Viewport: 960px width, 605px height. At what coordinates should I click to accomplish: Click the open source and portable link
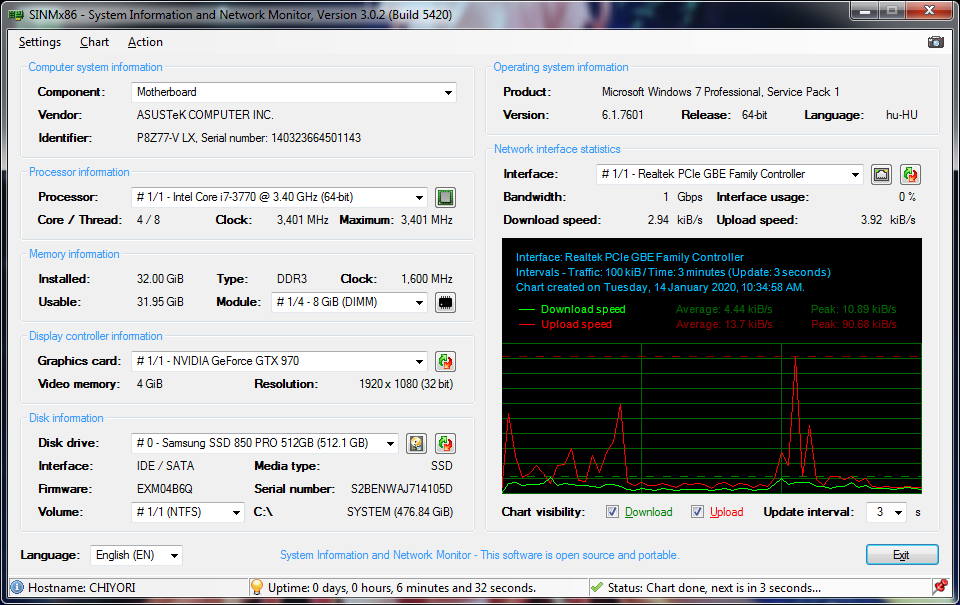pyautogui.click(x=479, y=555)
